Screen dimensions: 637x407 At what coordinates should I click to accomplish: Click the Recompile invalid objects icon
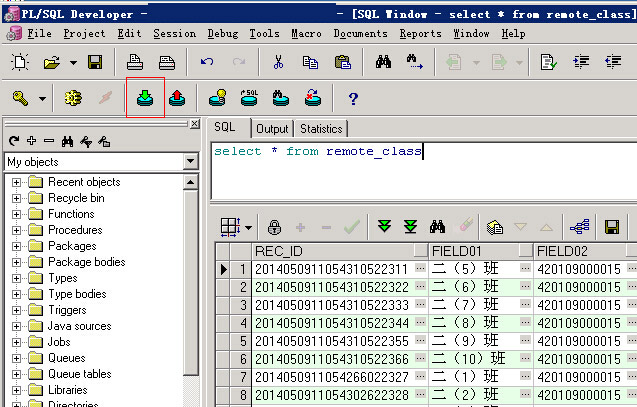[313, 98]
